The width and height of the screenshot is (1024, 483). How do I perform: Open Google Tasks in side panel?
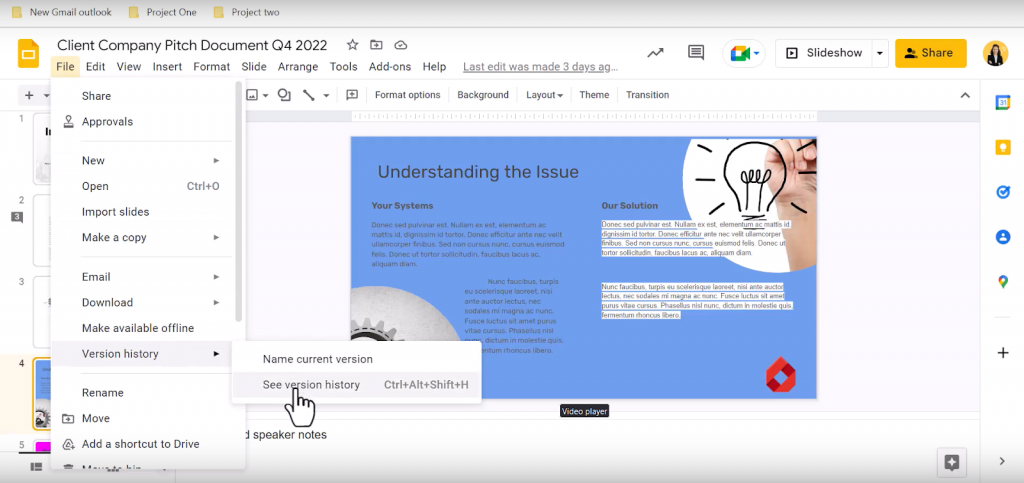[1002, 192]
